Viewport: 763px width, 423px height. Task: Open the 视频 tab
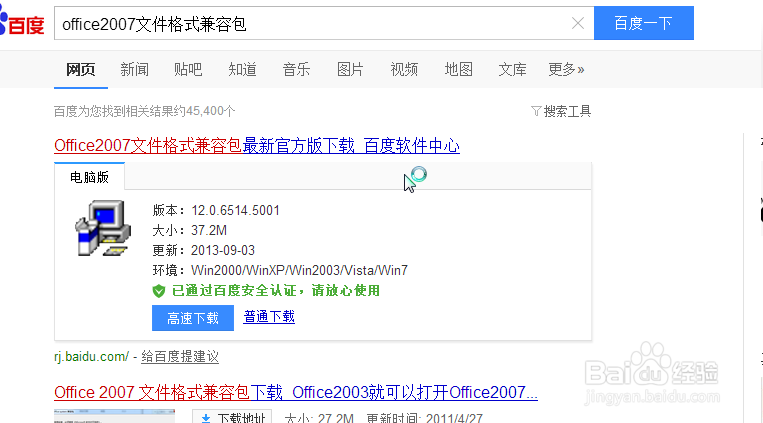tap(404, 70)
